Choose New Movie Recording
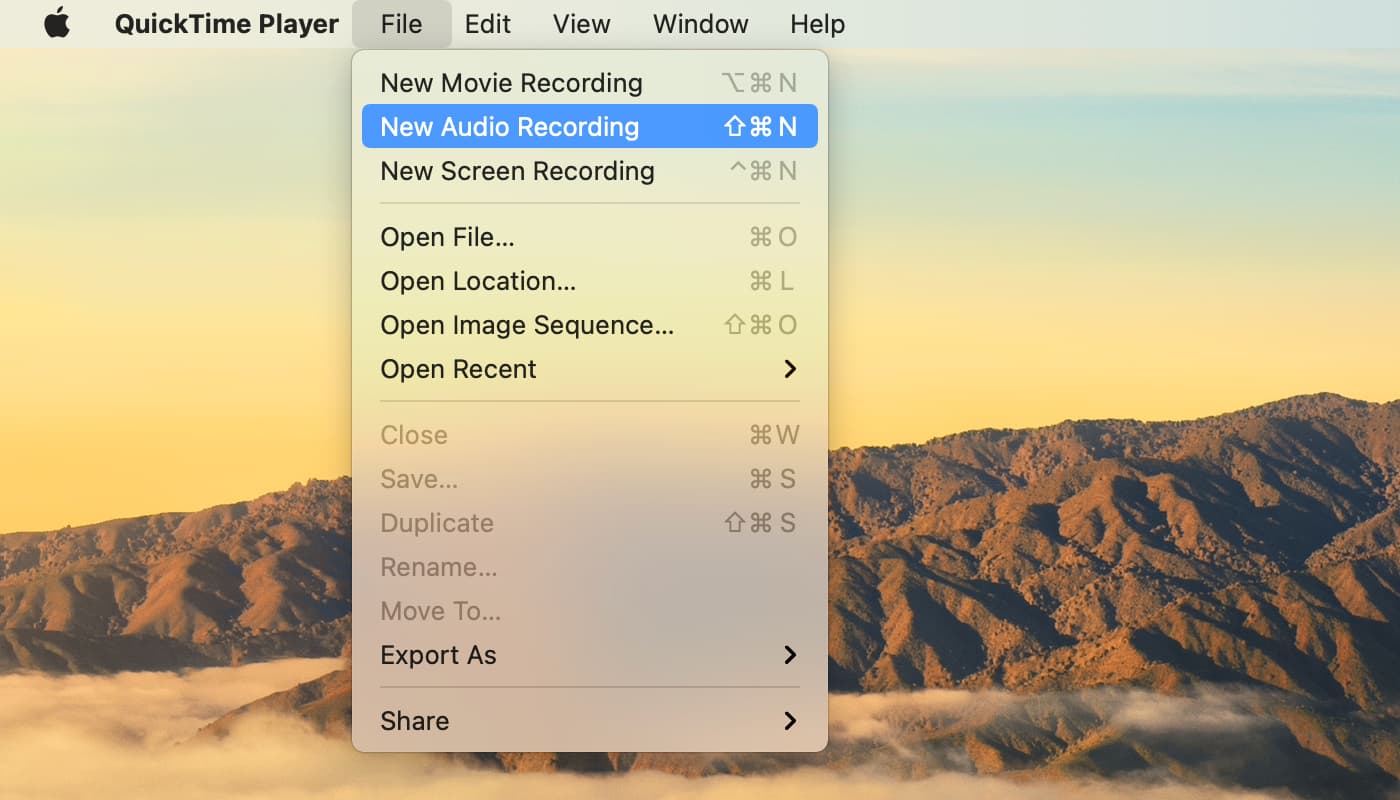The image size is (1400, 800). (590, 83)
